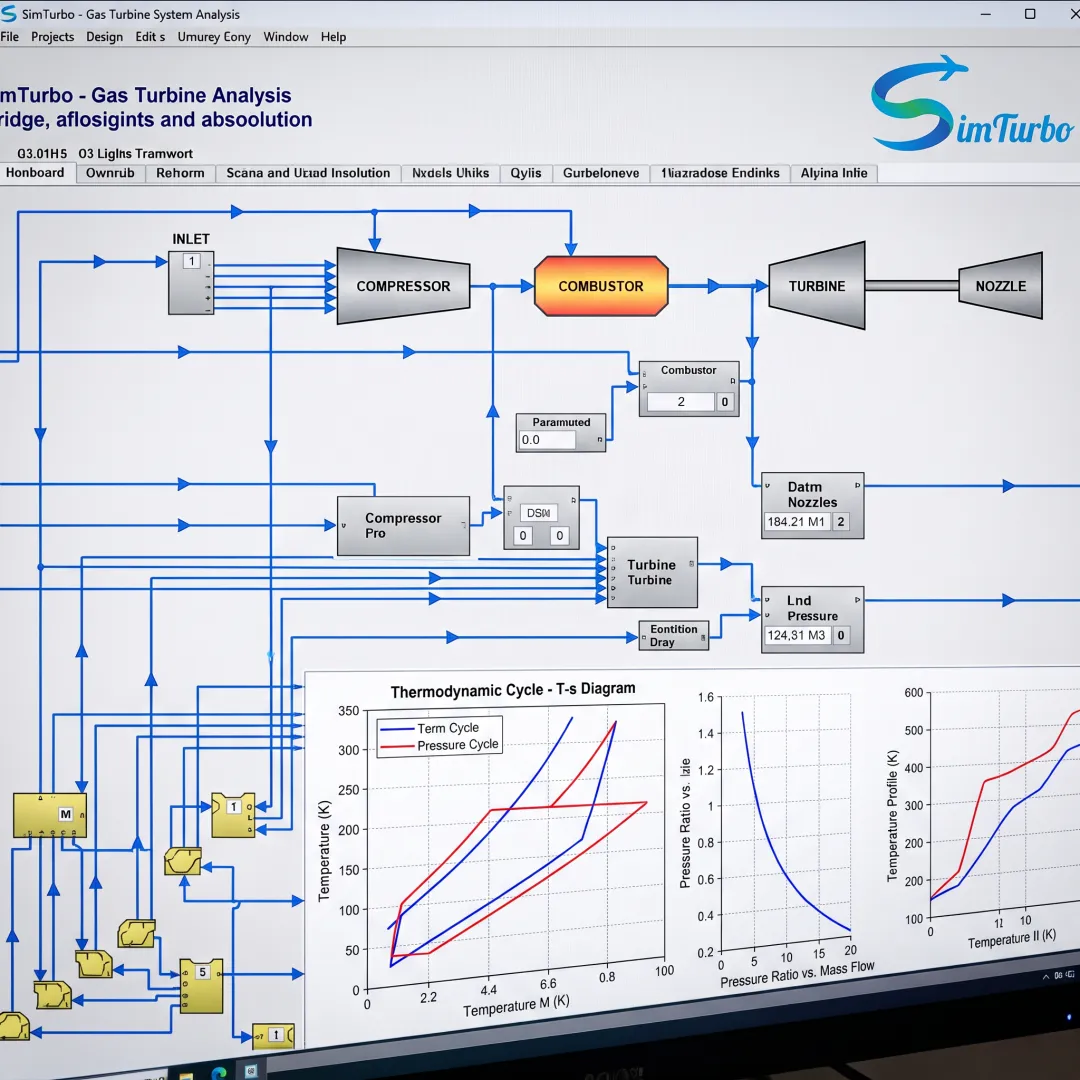The image size is (1080, 1080).
Task: Switch to the Qylis tab
Action: tap(526, 173)
